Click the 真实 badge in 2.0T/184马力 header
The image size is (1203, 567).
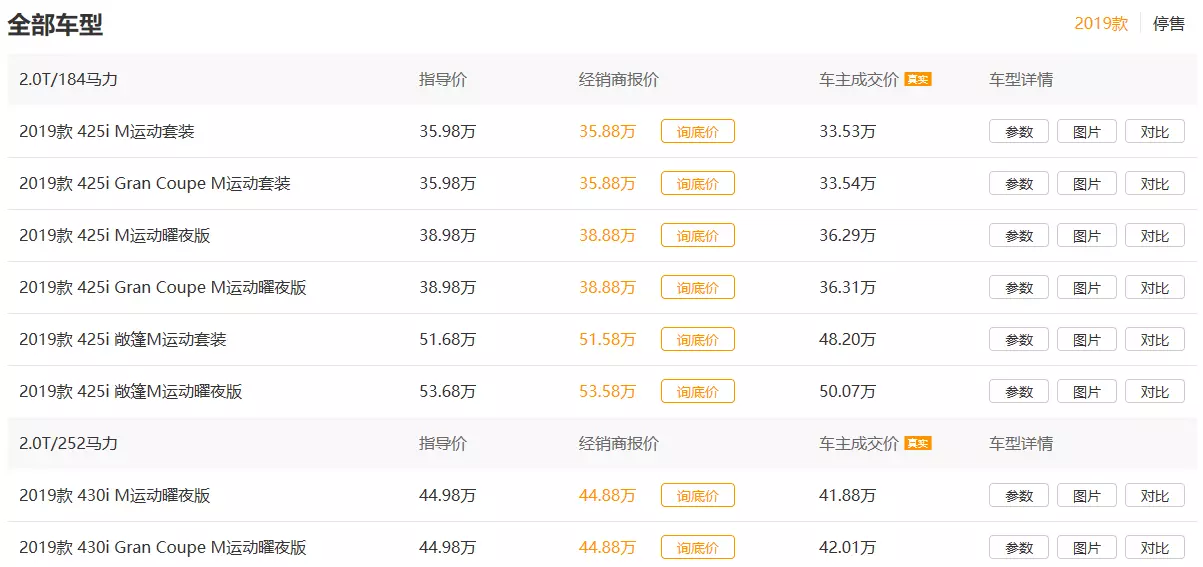point(918,79)
